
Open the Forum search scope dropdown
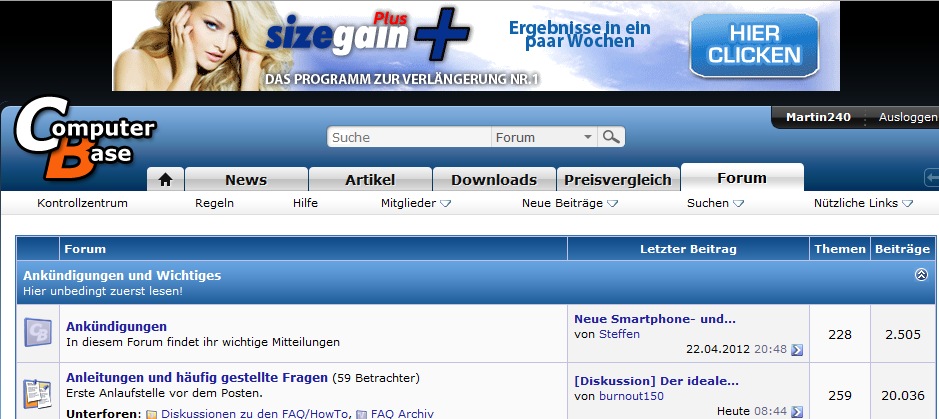pos(544,137)
